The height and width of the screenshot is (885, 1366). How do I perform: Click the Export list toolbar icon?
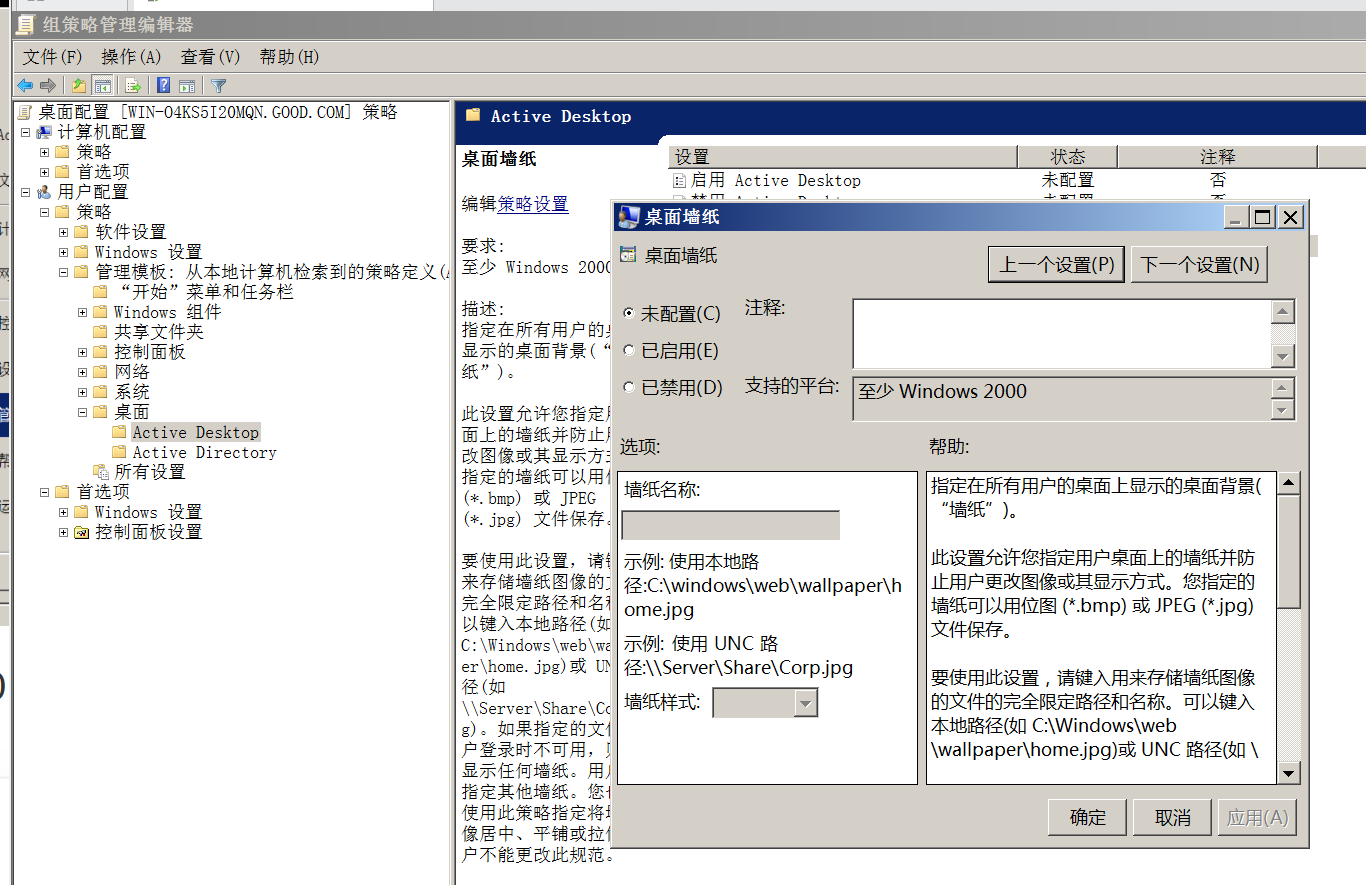[131, 86]
